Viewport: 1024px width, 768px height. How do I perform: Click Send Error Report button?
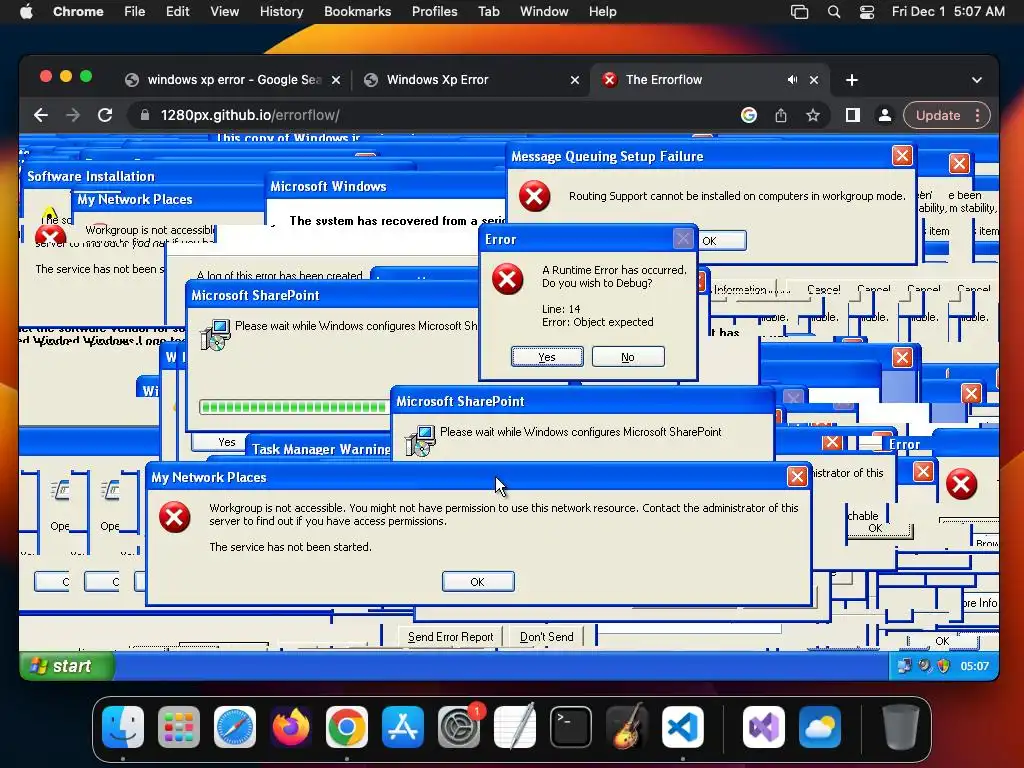click(451, 637)
